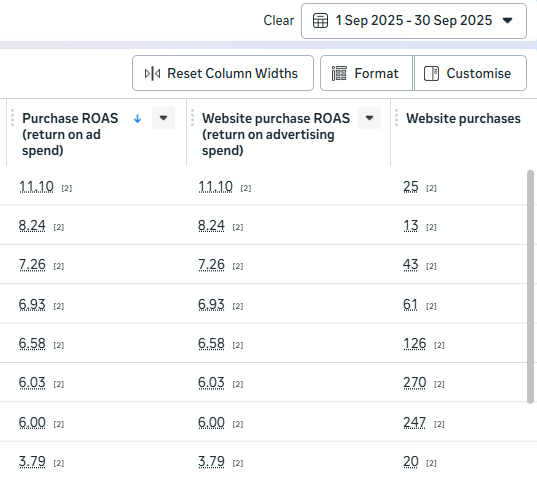Open Website purchase ROAS column dropdown menu
The width and height of the screenshot is (537, 477).
pyautogui.click(x=369, y=118)
